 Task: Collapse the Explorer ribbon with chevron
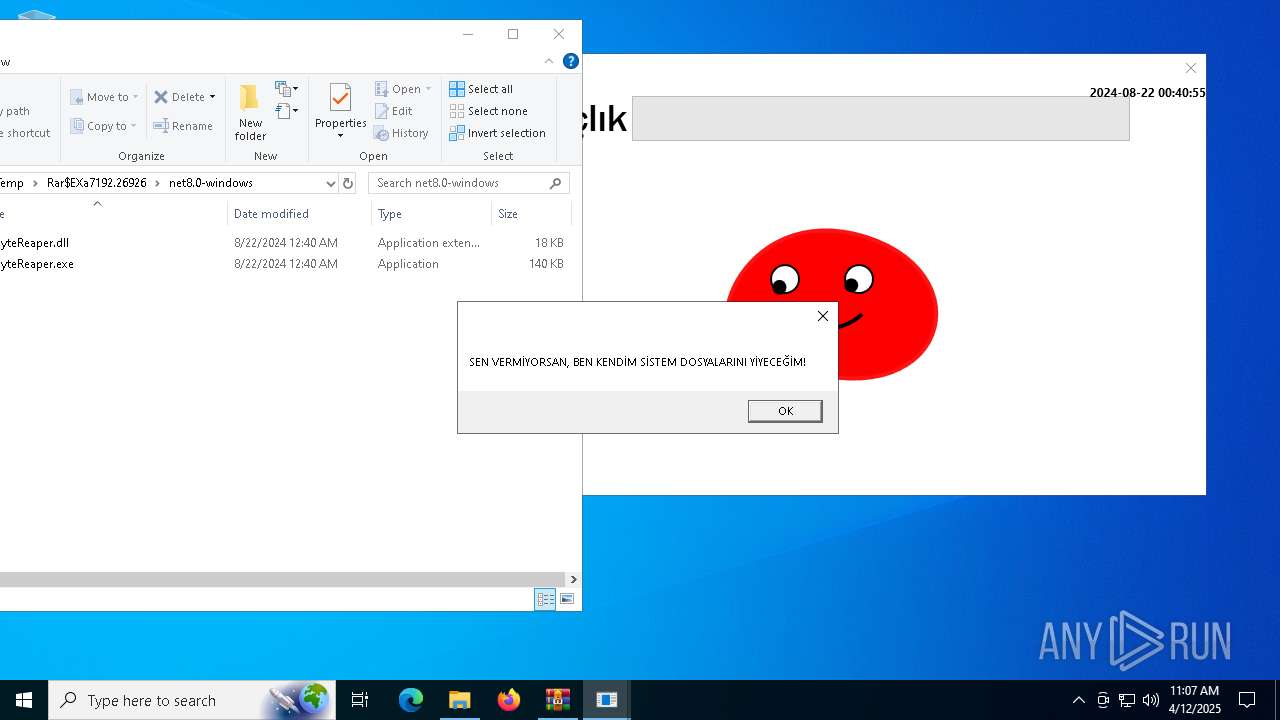coord(549,61)
